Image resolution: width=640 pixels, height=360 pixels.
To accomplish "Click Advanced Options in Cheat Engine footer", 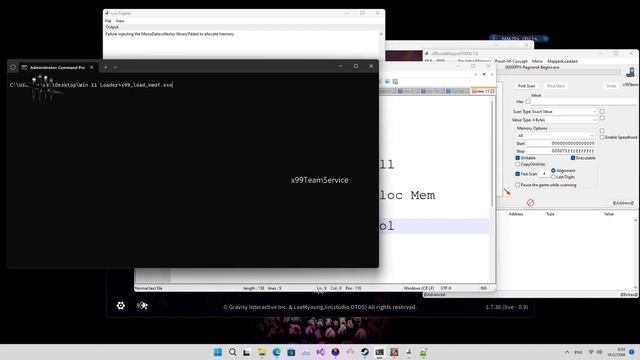I will click(x=434, y=295).
